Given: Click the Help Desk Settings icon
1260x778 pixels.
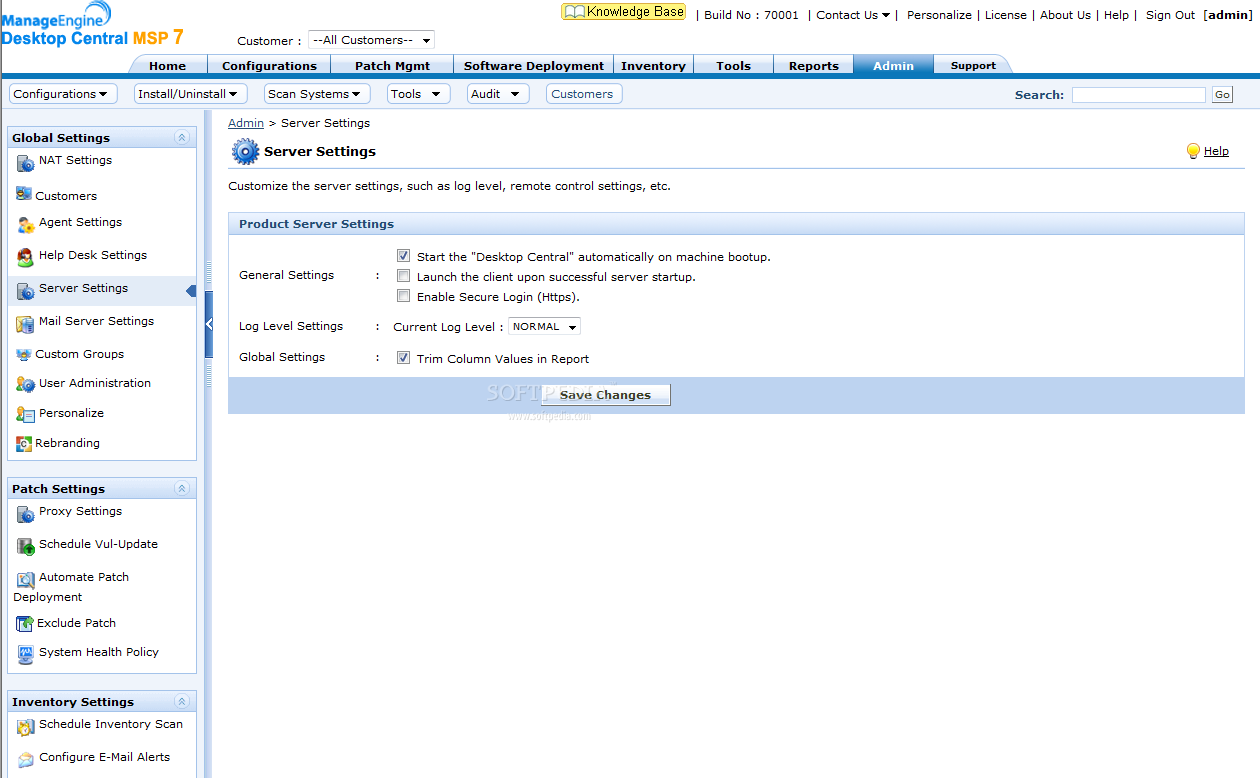Looking at the screenshot, I should click(26, 258).
